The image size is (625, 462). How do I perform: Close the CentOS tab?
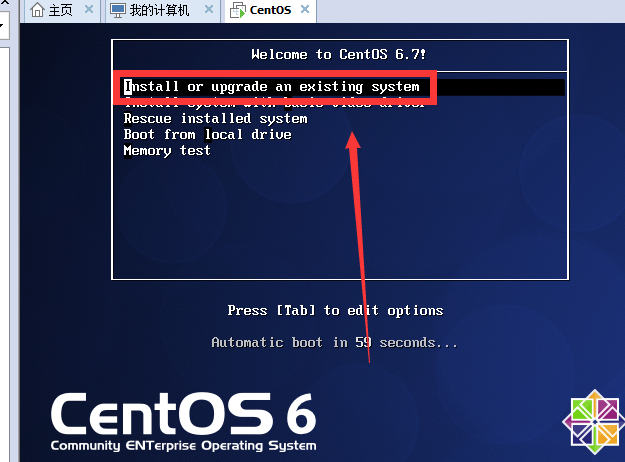tap(305, 9)
